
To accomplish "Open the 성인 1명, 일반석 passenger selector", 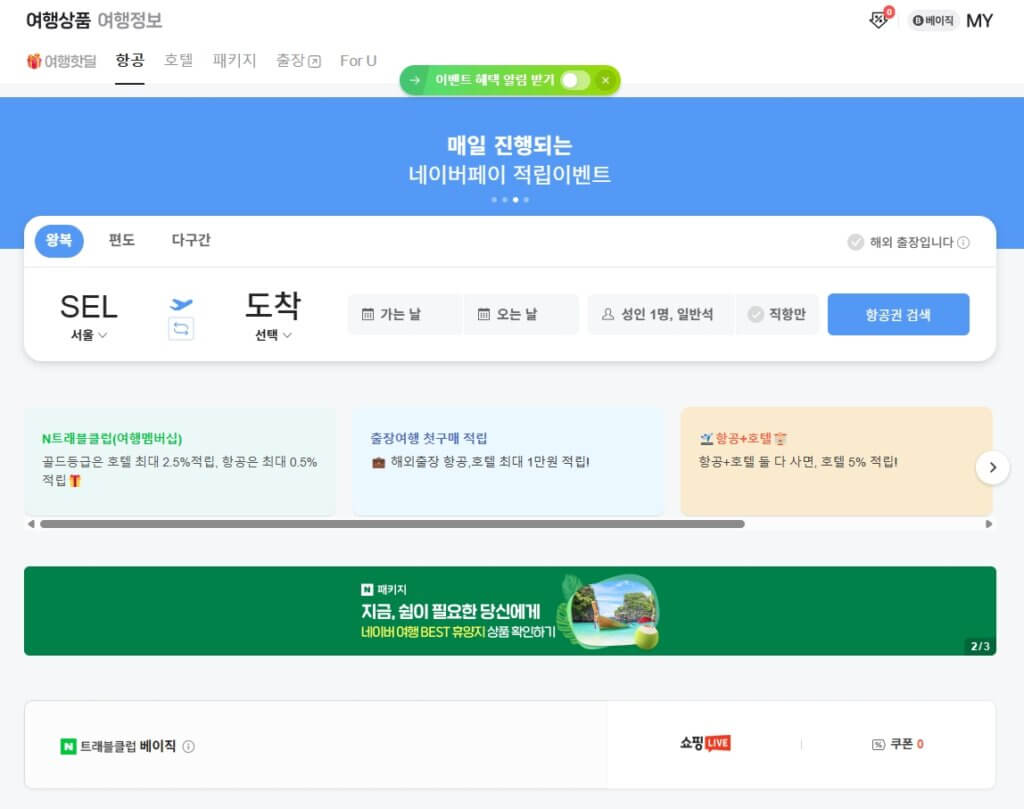I will pos(659,314).
